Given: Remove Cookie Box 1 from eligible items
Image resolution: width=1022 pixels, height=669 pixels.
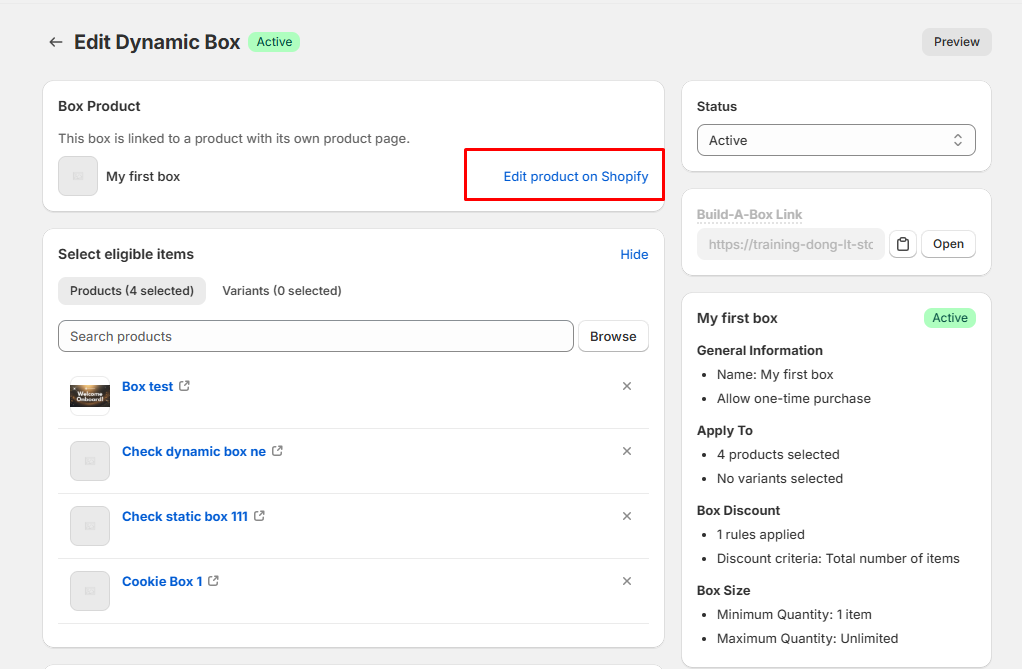Looking at the screenshot, I should coord(627,581).
